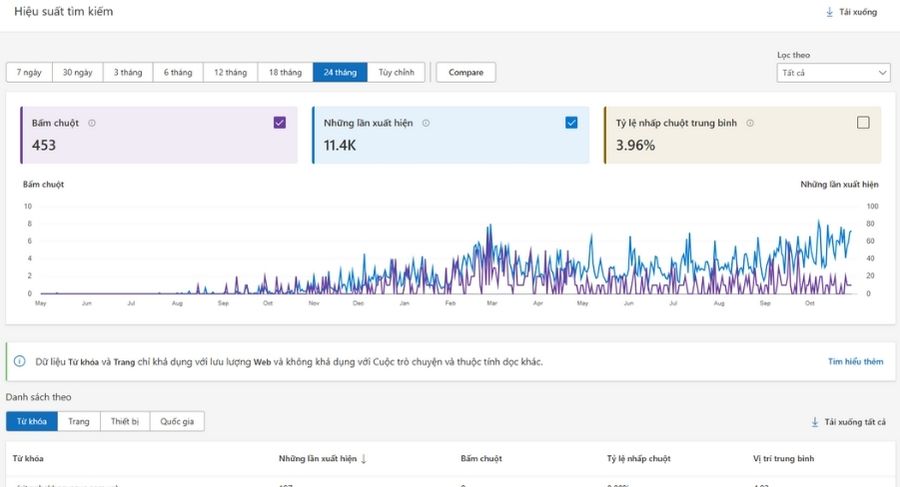Click info icon beside Tỷ lệ nhấp chuột trung bình

click(x=750, y=123)
